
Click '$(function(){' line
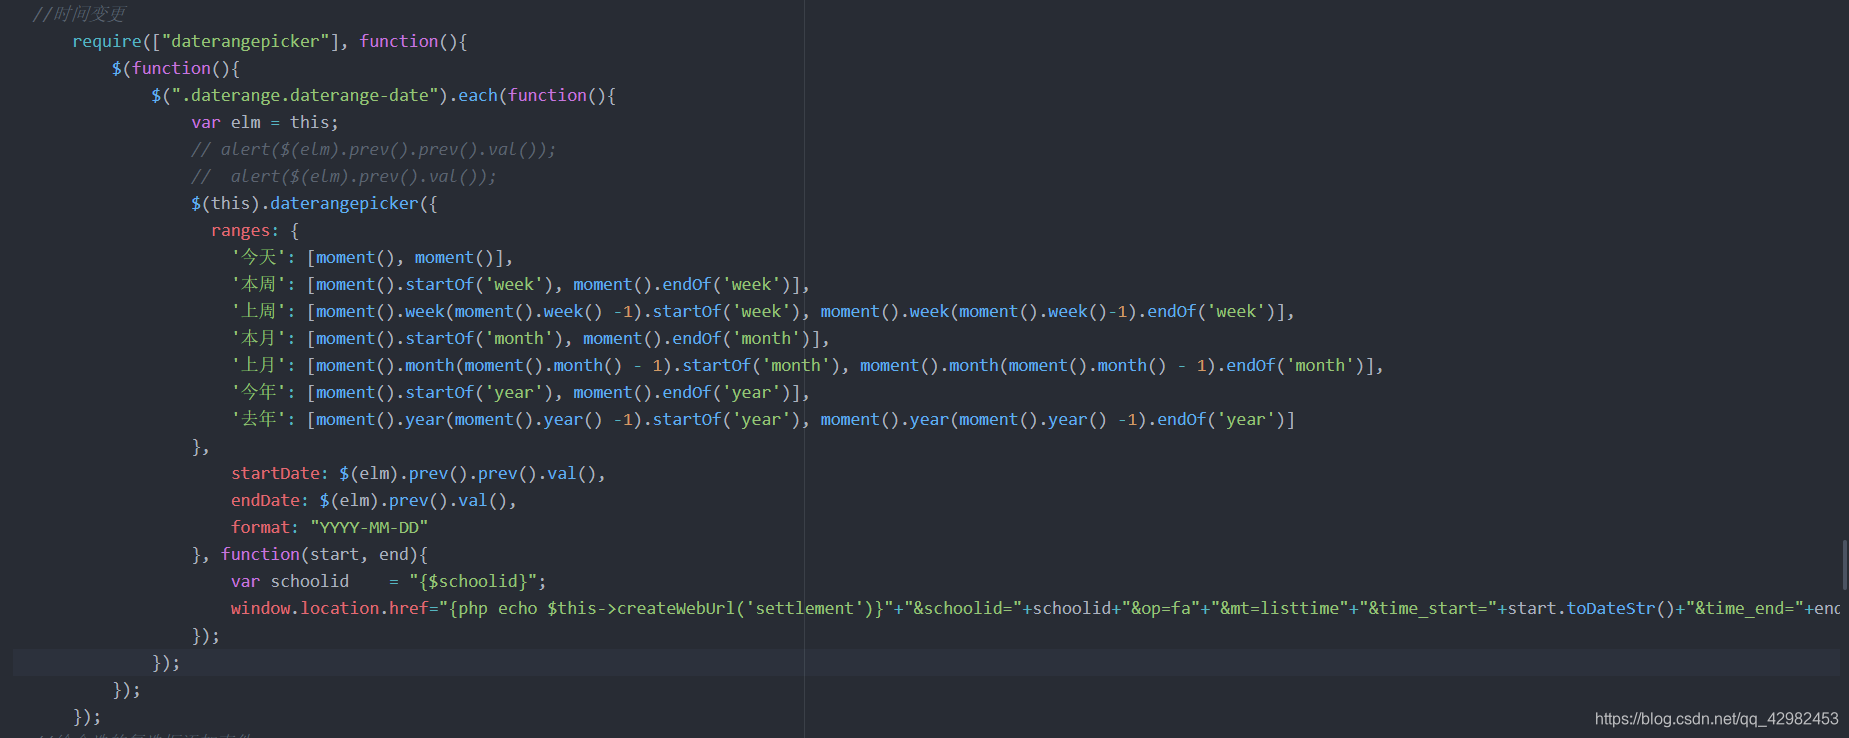[176, 68]
